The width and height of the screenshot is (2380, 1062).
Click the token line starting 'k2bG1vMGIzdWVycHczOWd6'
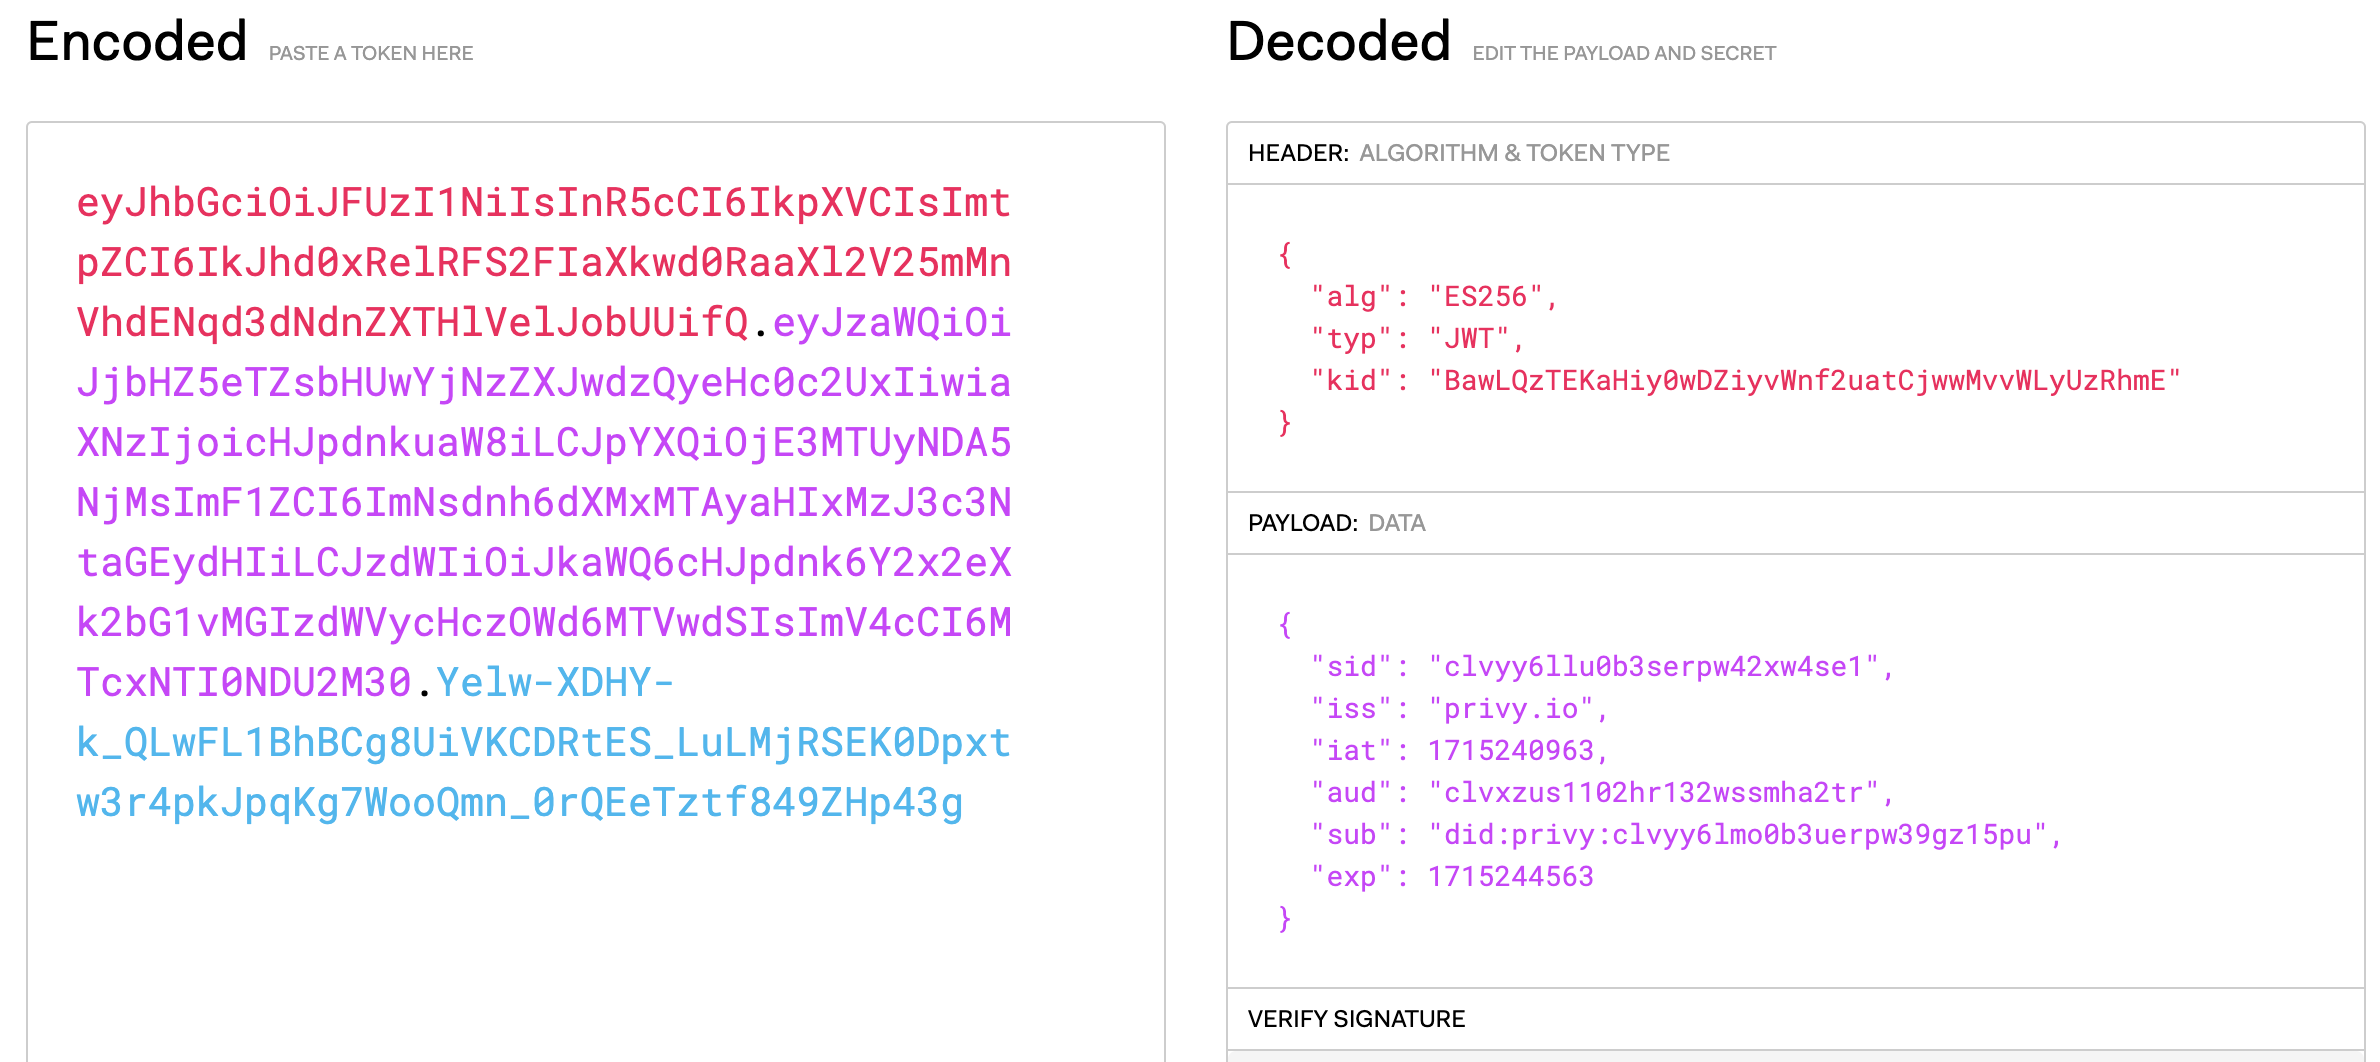pyautogui.click(x=544, y=623)
